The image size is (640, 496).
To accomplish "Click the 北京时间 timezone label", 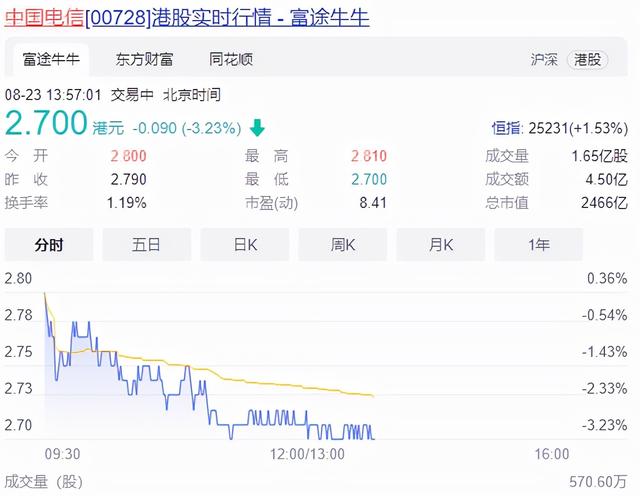I will [192, 95].
